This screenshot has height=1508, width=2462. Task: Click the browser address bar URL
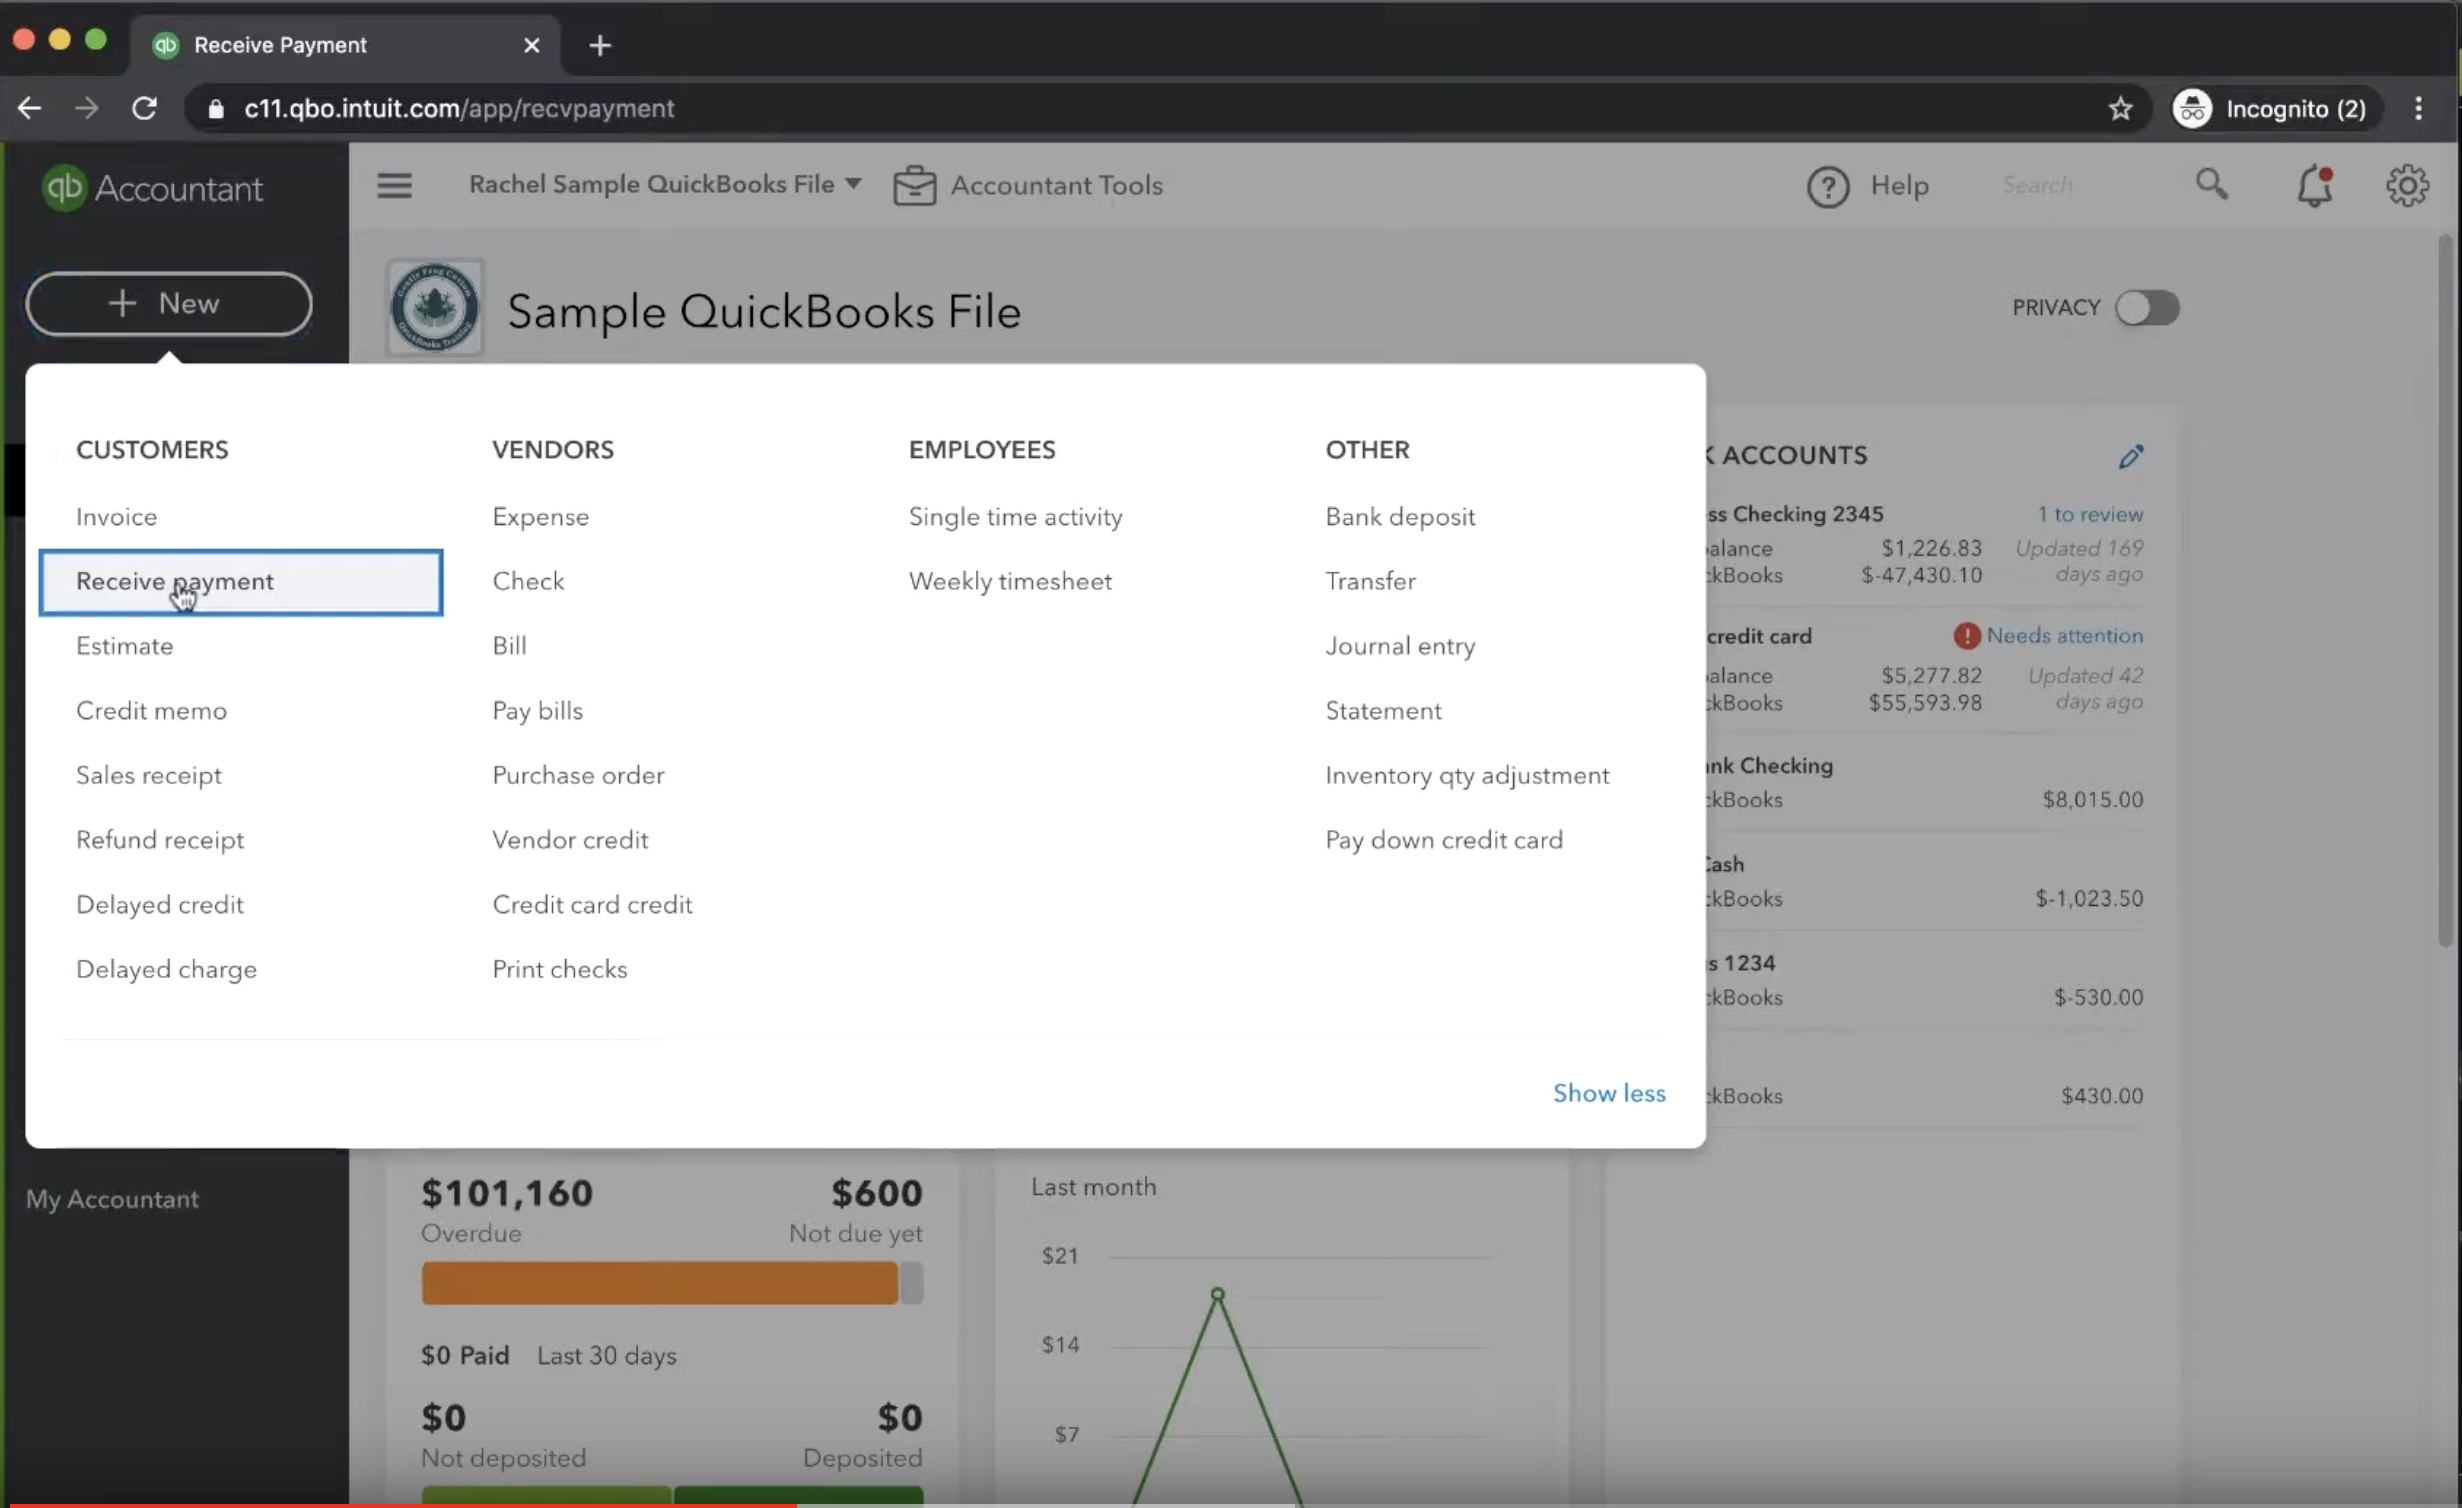[459, 108]
